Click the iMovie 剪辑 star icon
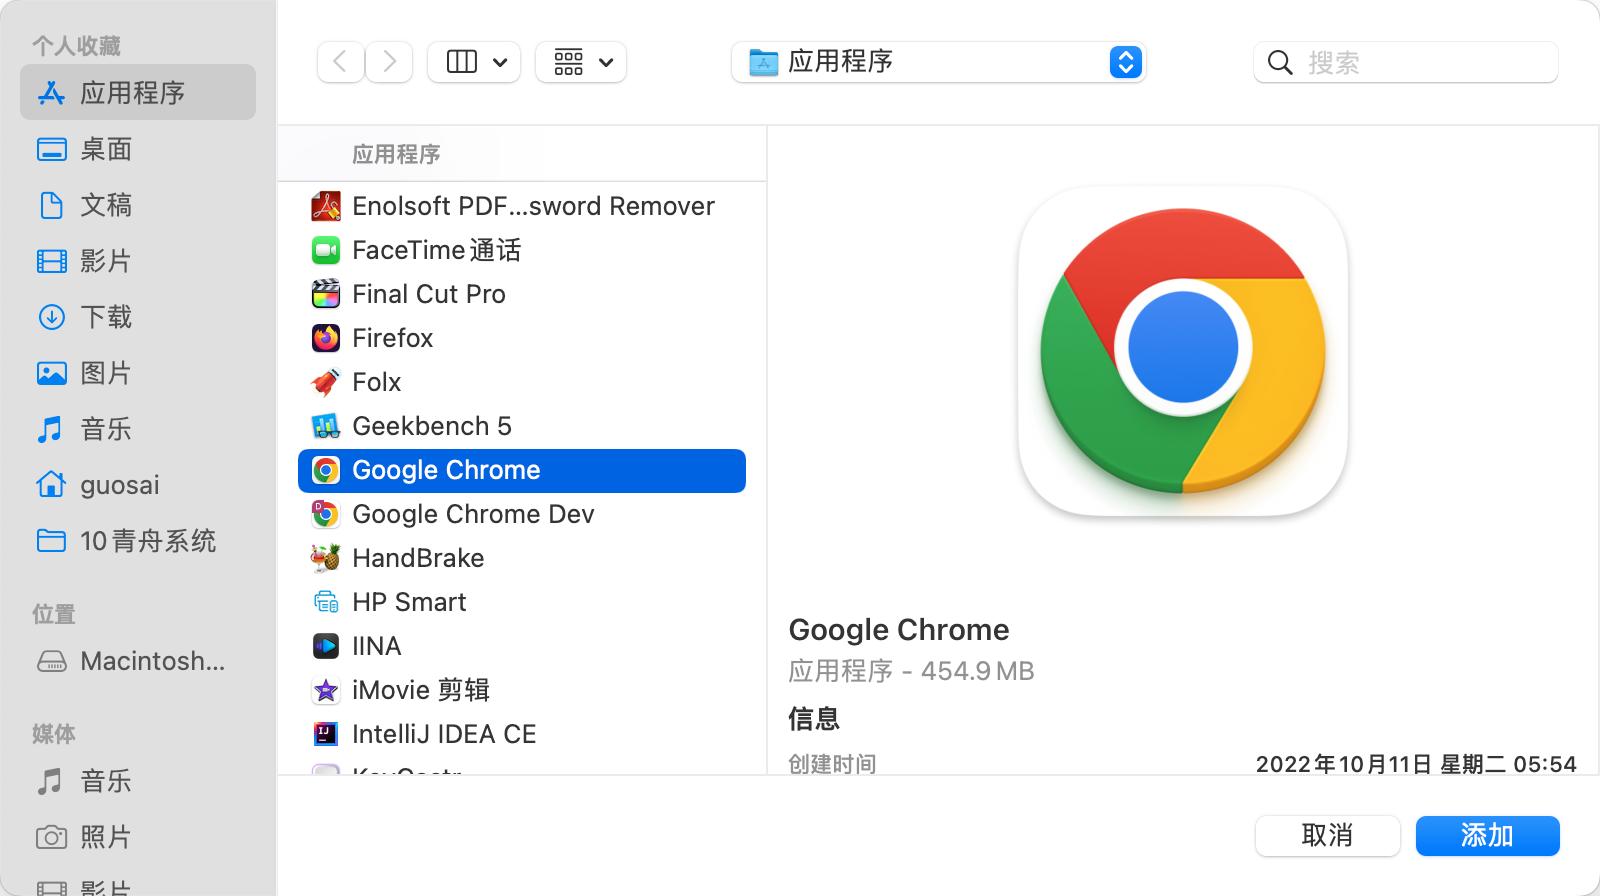This screenshot has width=1600, height=896. pyautogui.click(x=325, y=690)
